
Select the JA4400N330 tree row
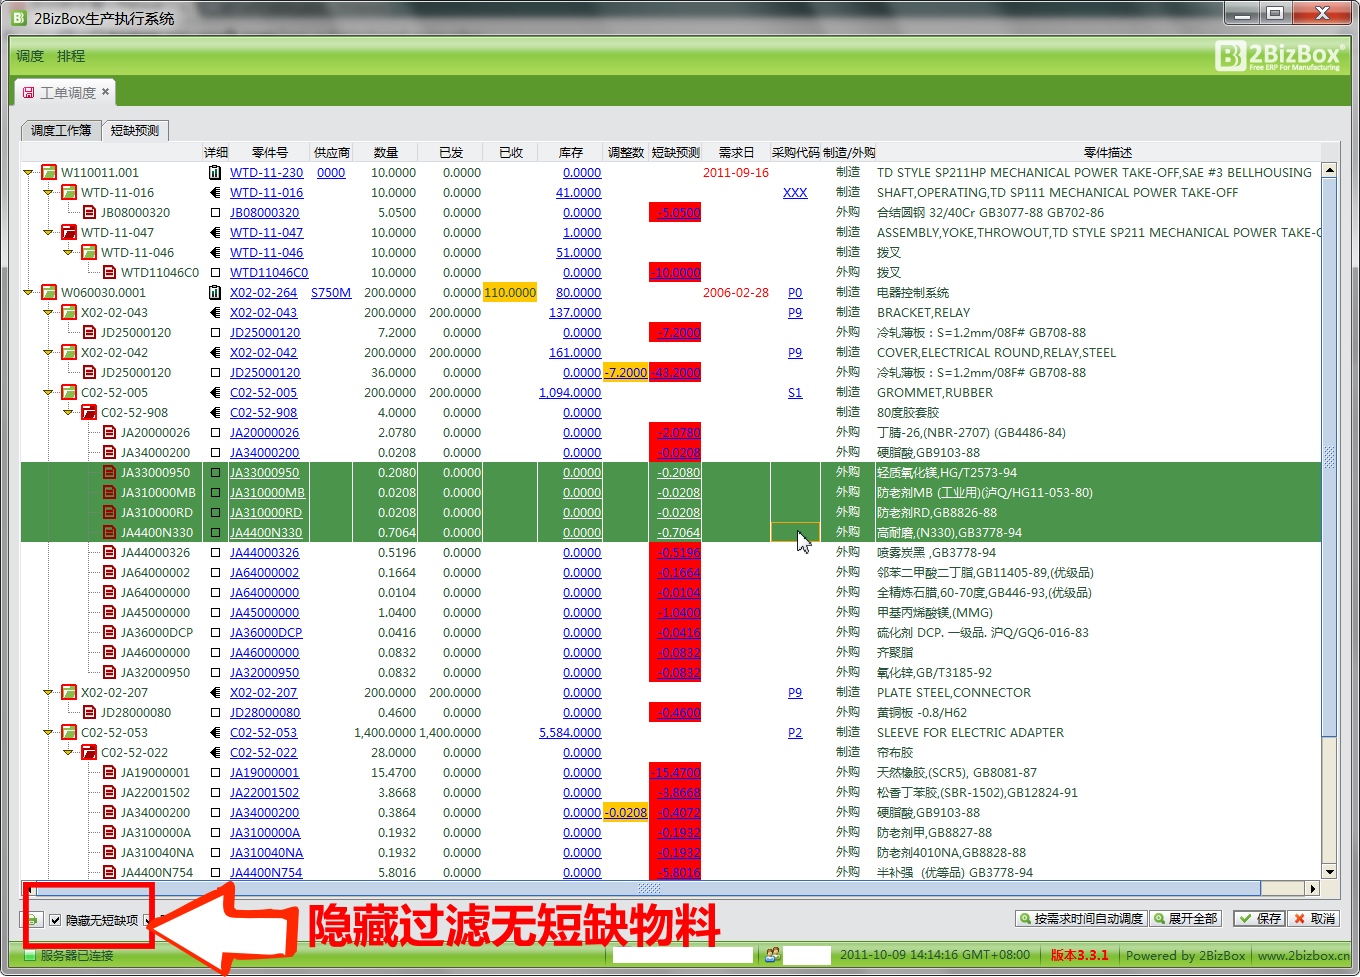point(157,532)
